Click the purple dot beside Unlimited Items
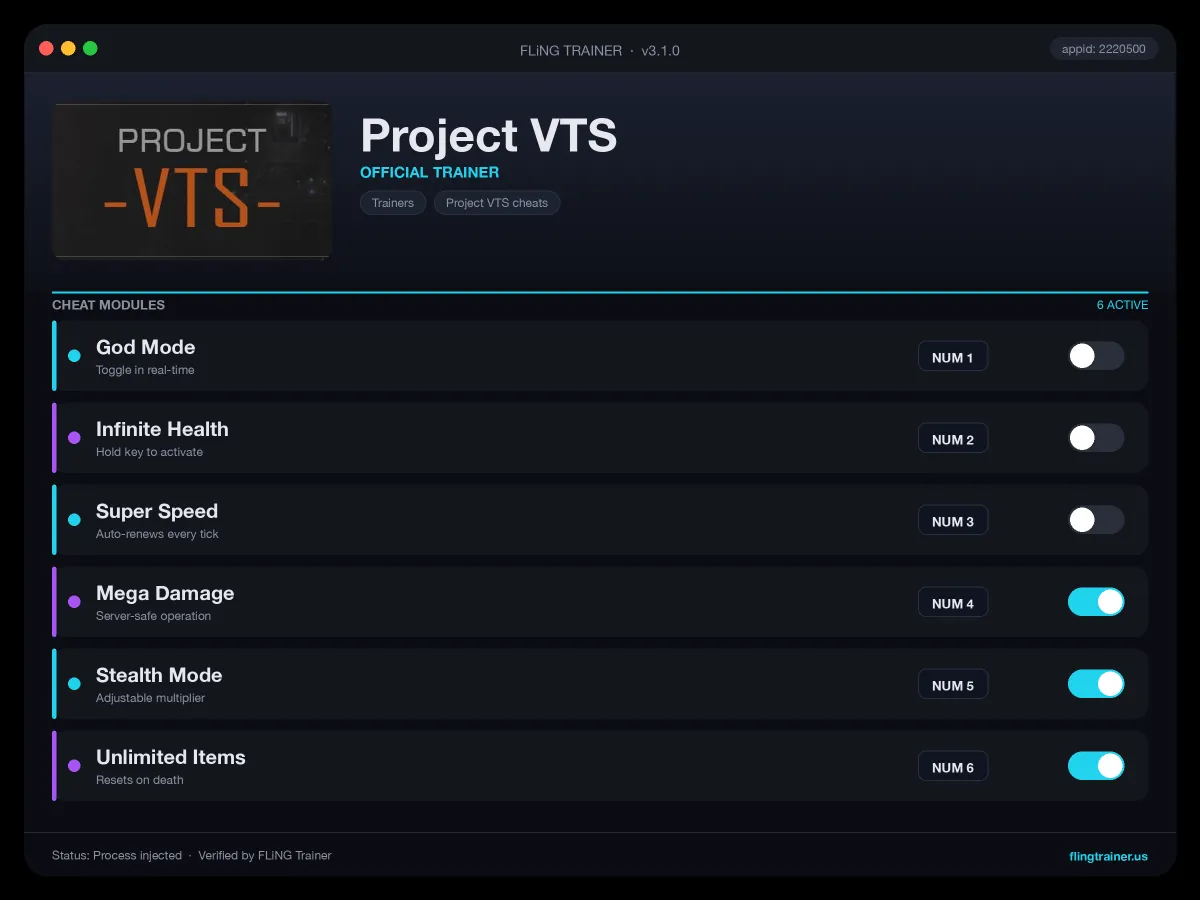This screenshot has width=1200, height=900. click(74, 766)
